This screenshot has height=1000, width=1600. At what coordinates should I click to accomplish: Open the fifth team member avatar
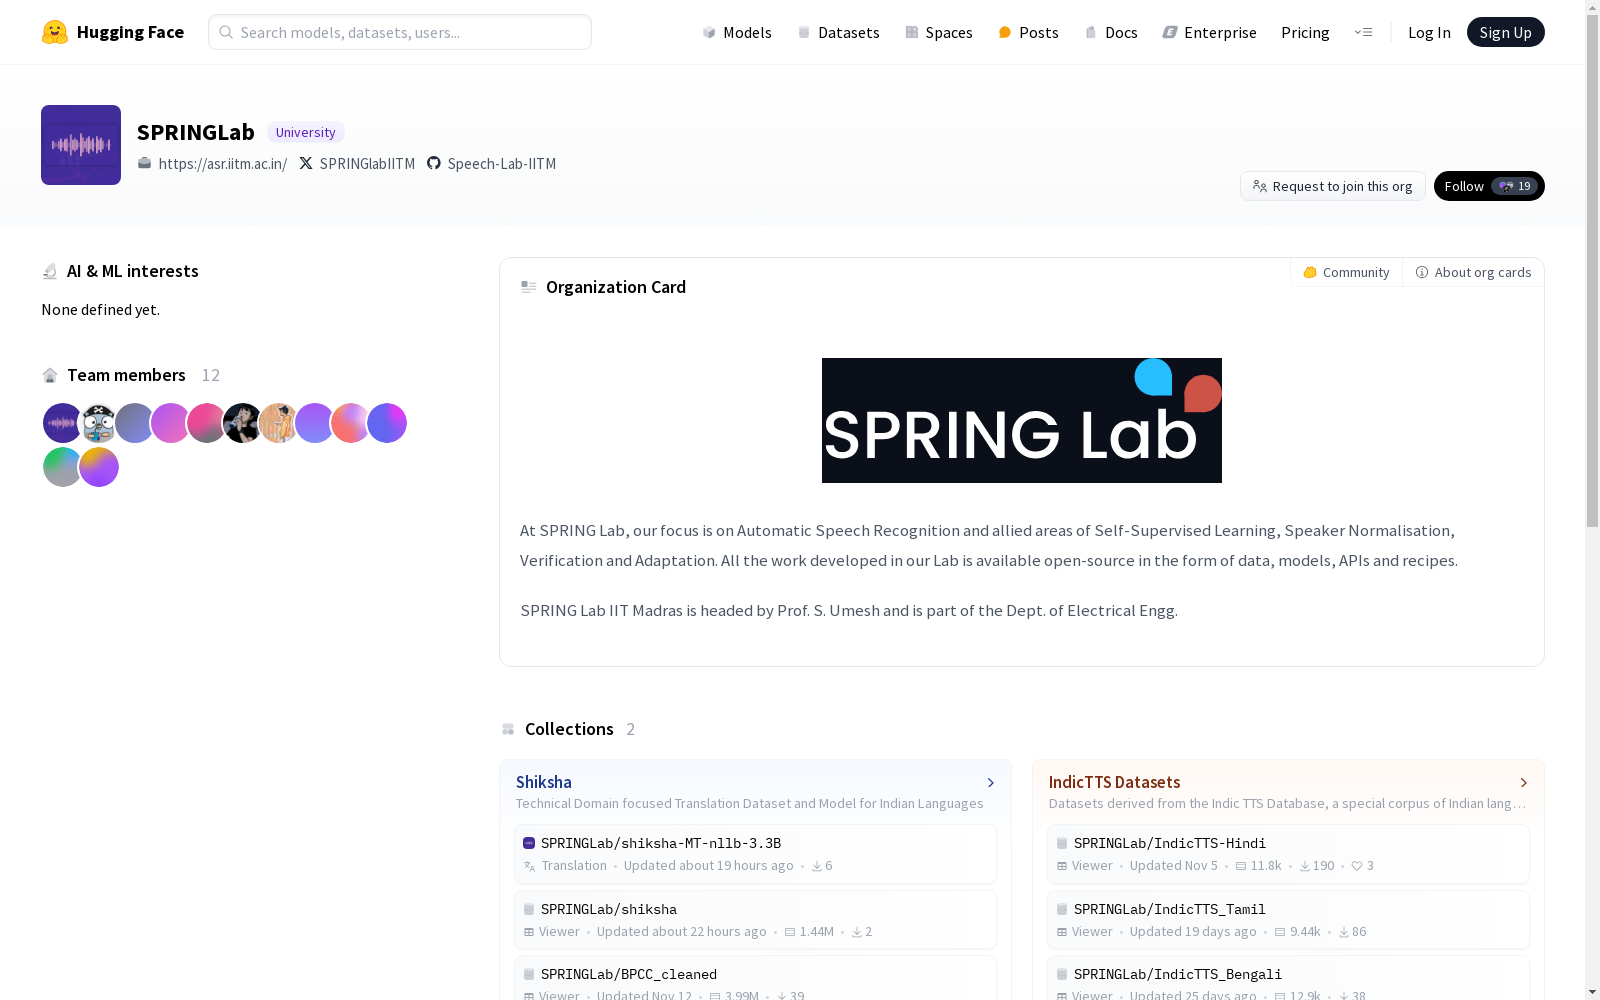(206, 423)
